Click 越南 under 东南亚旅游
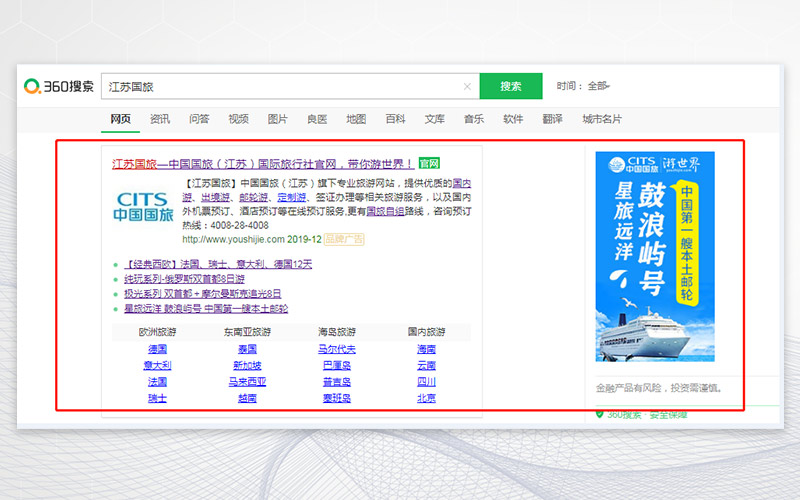The width and height of the screenshot is (800, 500). [x=247, y=398]
